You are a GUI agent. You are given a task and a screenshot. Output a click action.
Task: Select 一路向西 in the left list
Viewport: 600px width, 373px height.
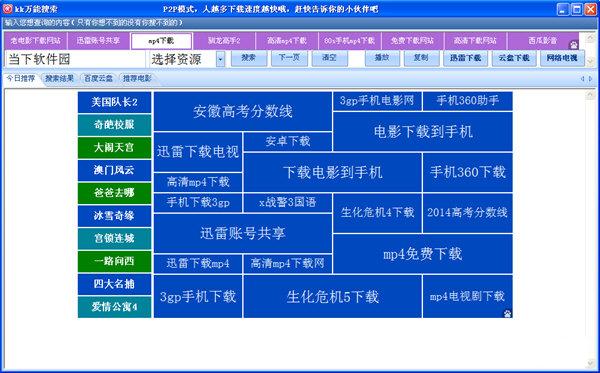coord(114,261)
